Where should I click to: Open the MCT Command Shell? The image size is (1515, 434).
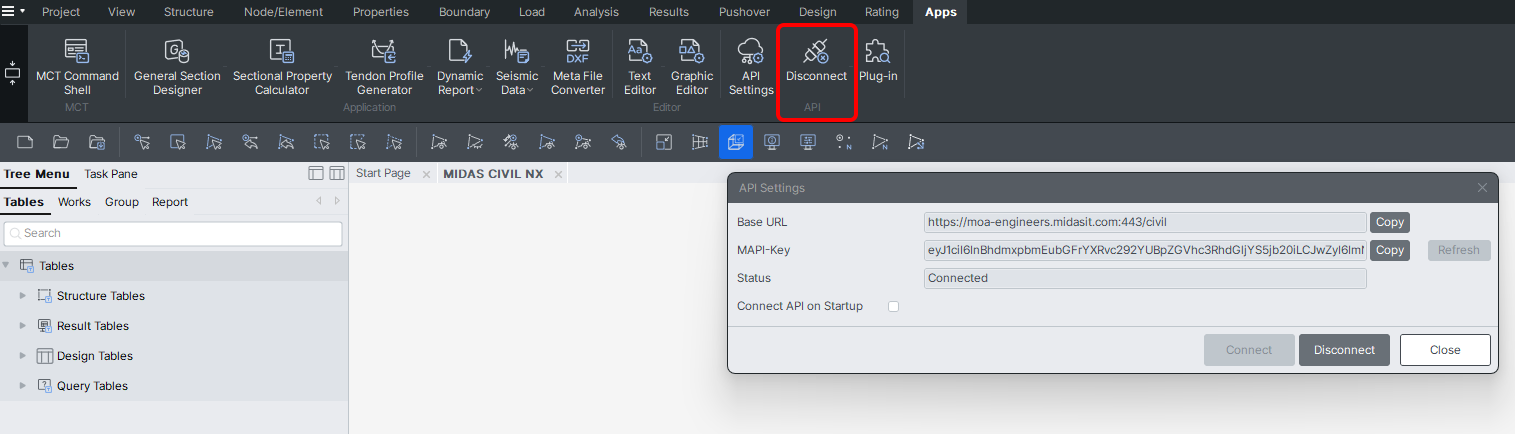click(77, 66)
